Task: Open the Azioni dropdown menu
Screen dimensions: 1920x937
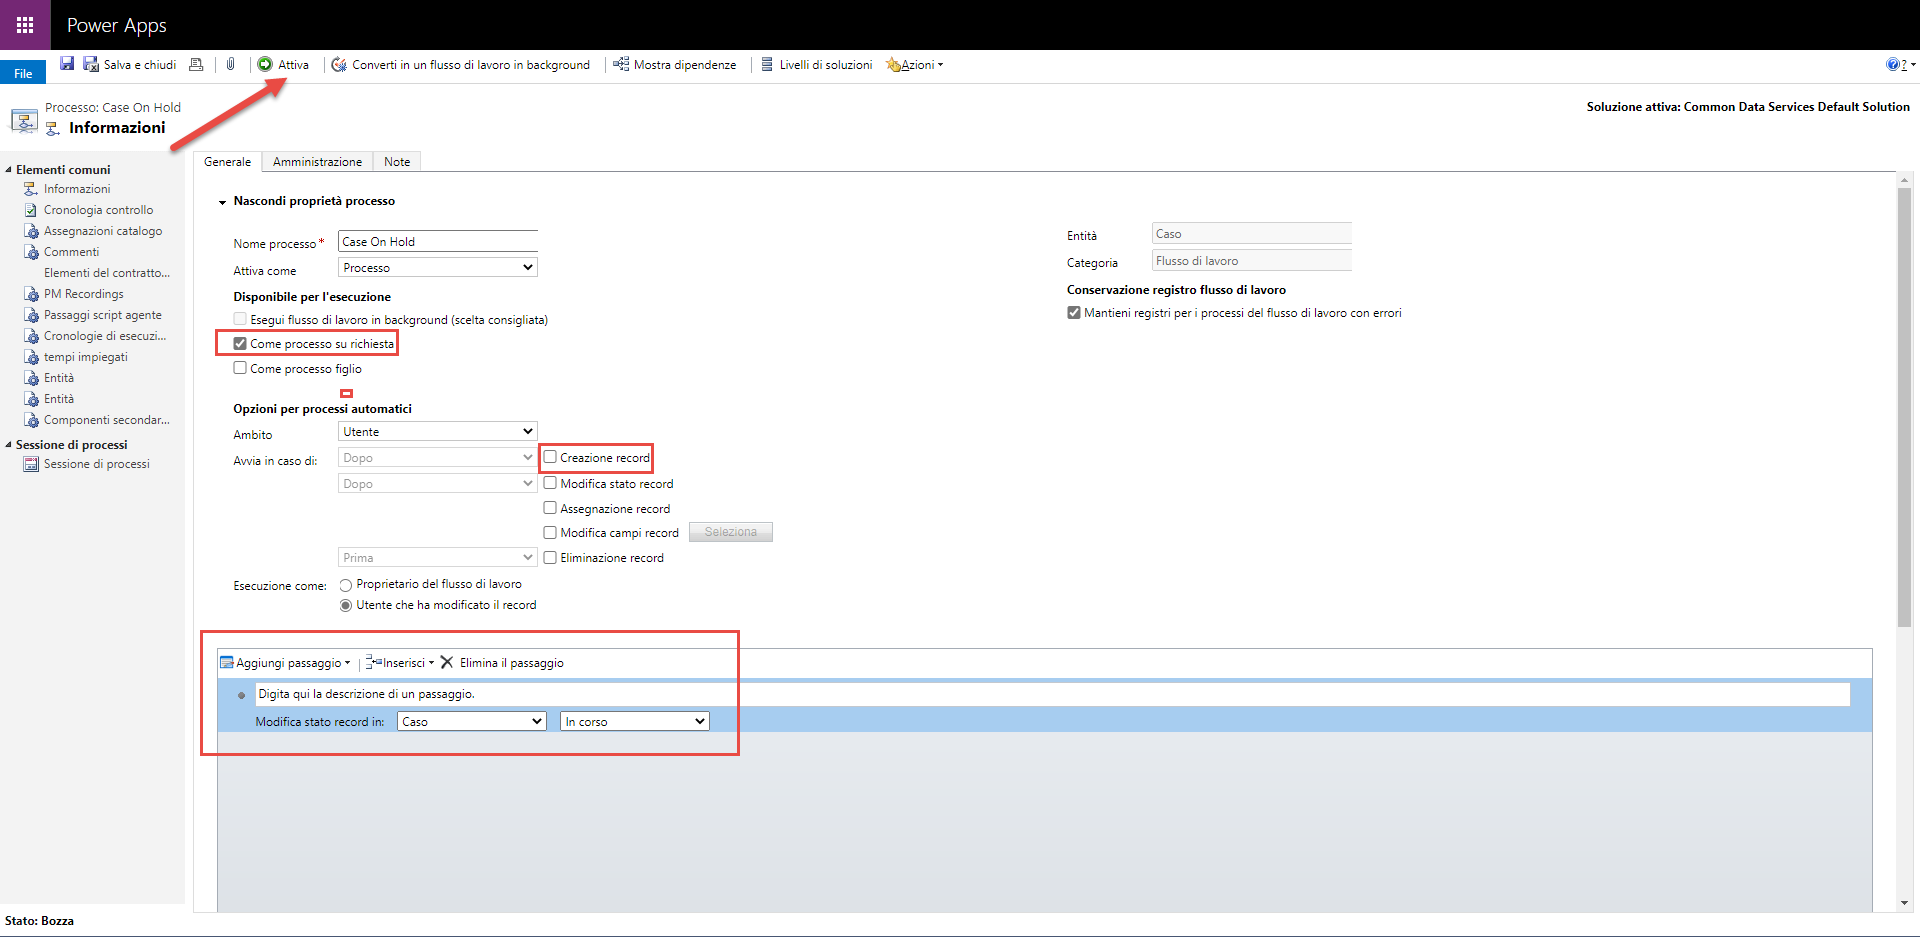Action: pyautogui.click(x=915, y=64)
